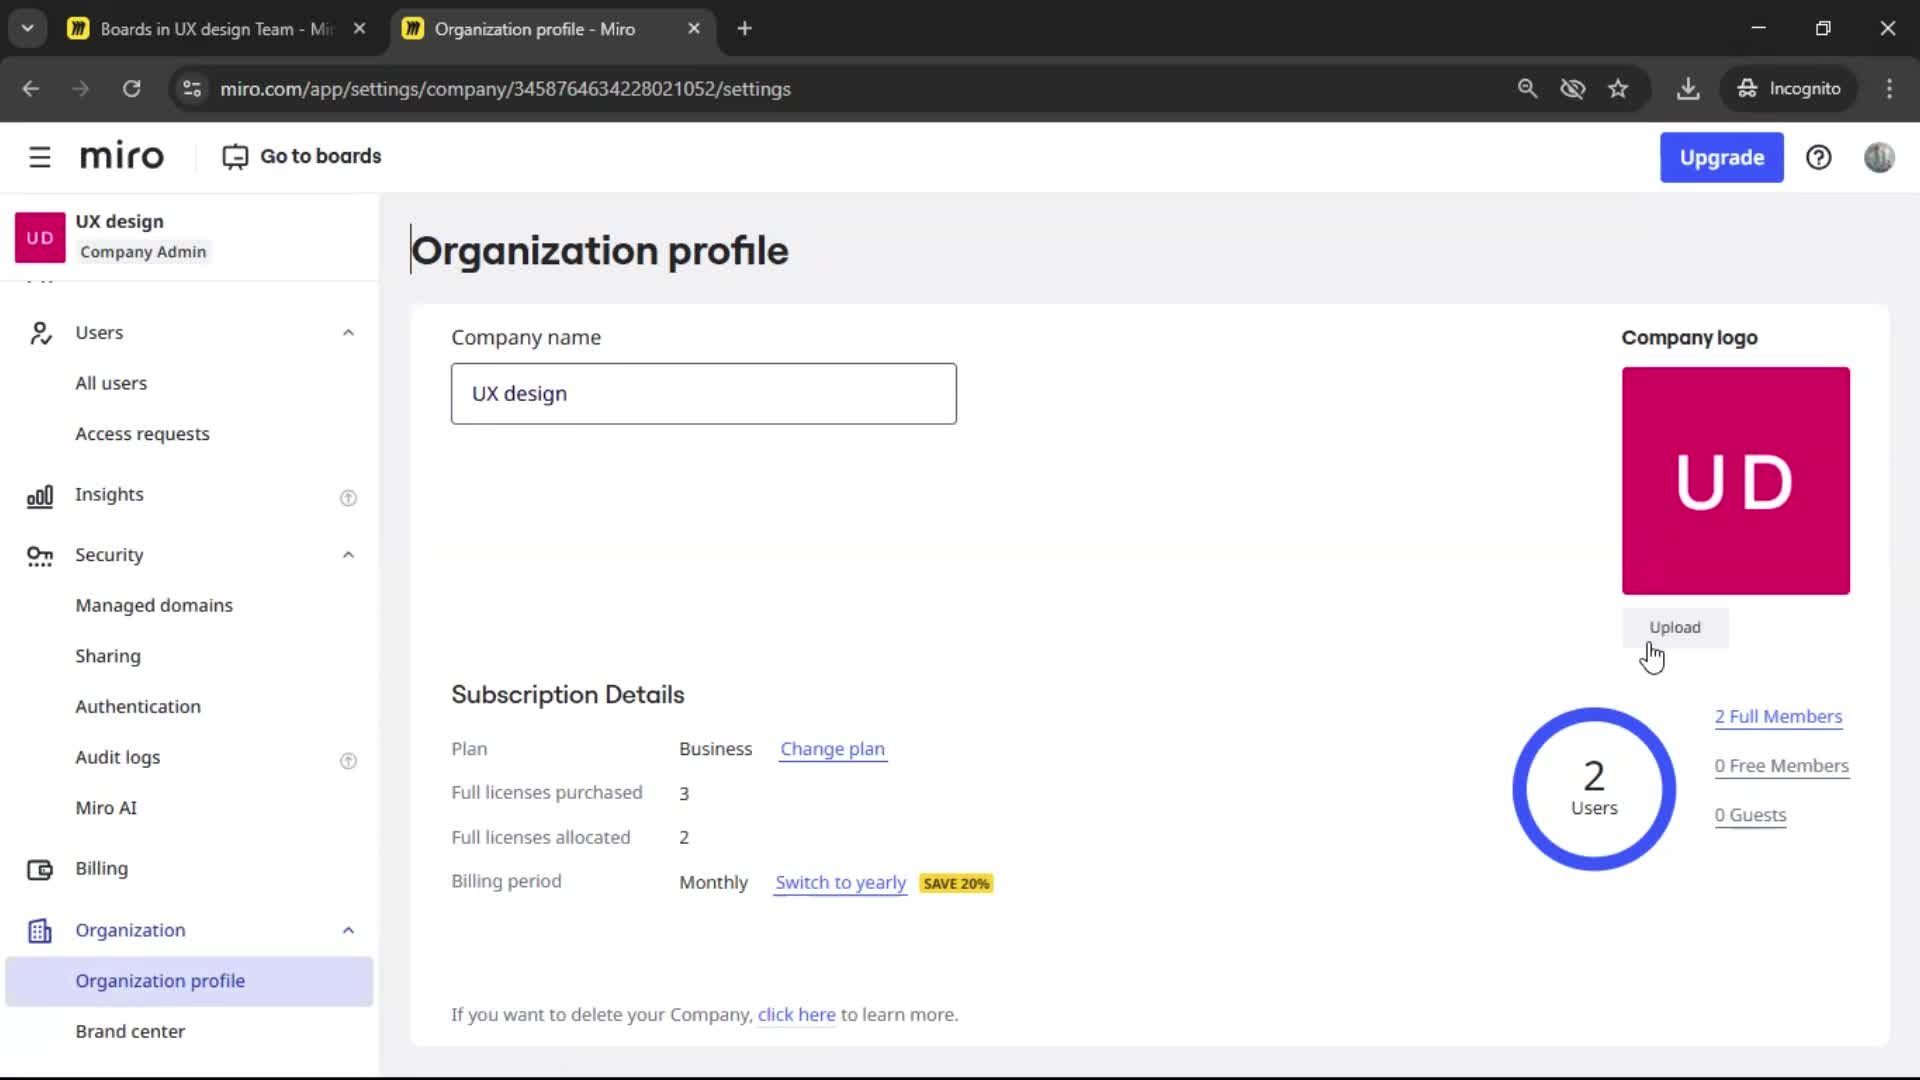Open the user profile avatar
1920x1080 pixels.
coord(1879,157)
